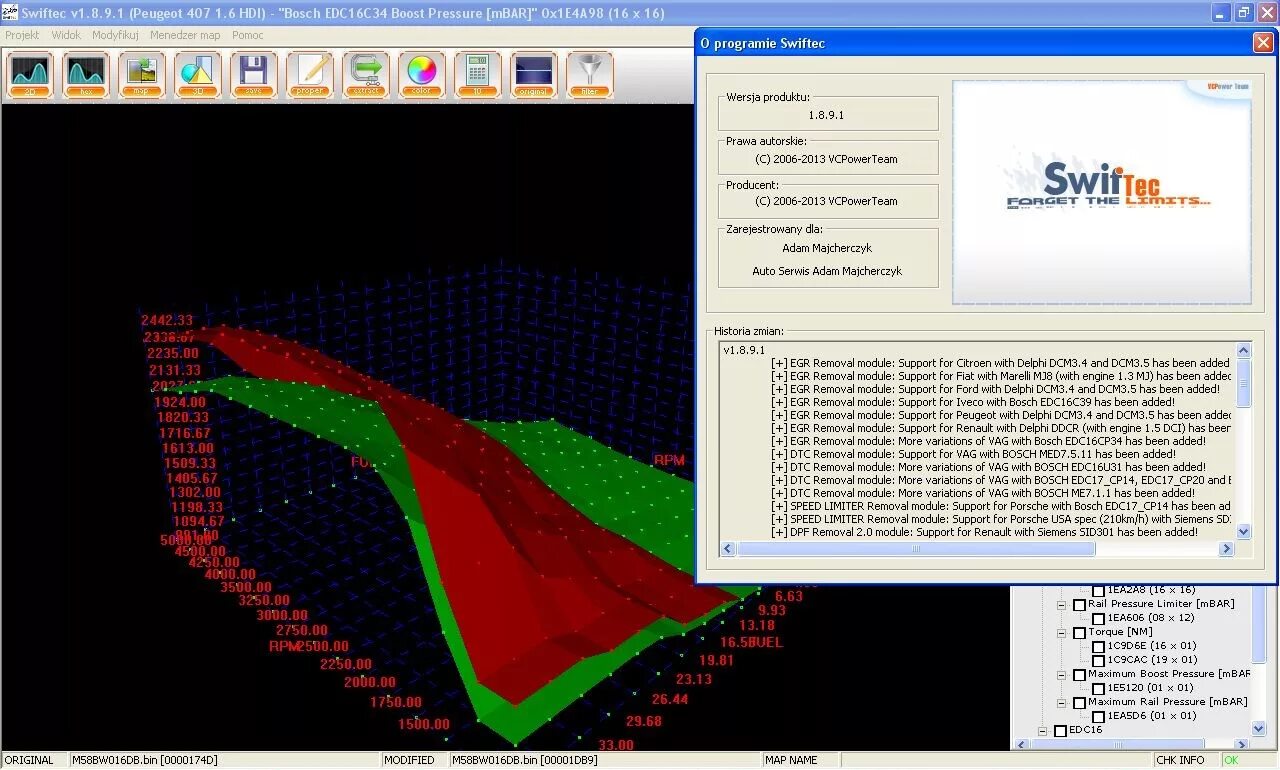The width and height of the screenshot is (1280, 770).
Task: Tick the EDC16 tree checkbox
Action: tap(1060, 730)
